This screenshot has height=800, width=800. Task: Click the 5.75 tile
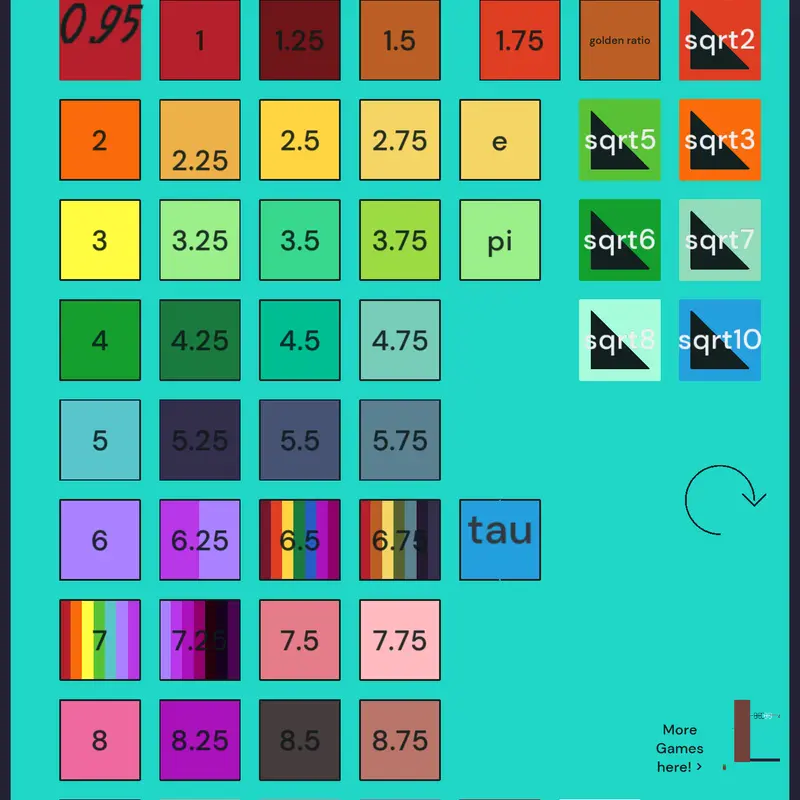(400, 440)
